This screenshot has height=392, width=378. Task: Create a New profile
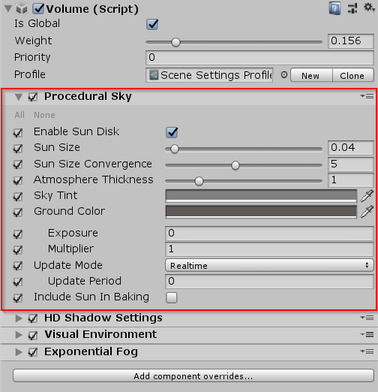tap(311, 75)
